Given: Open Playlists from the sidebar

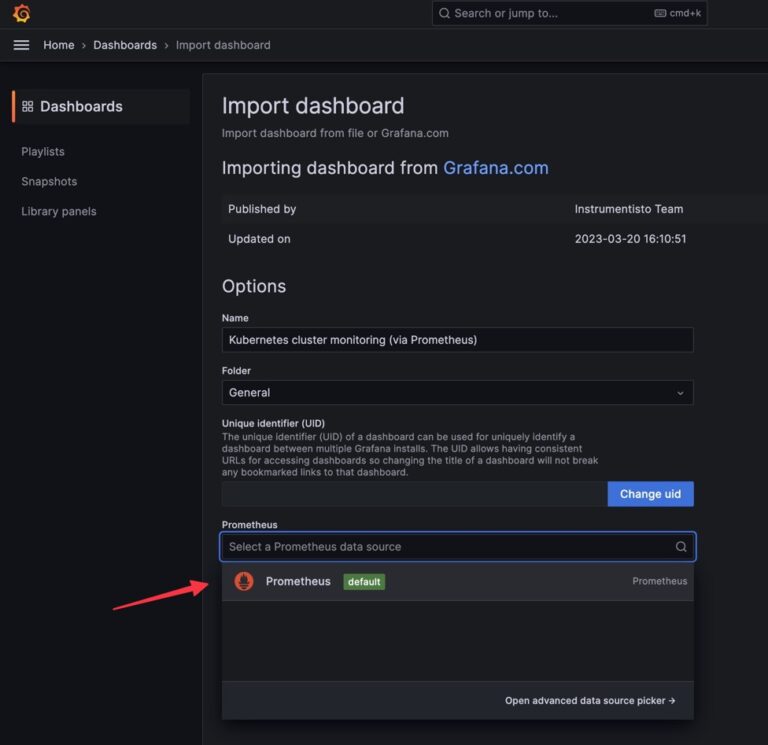Looking at the screenshot, I should pyautogui.click(x=43, y=151).
